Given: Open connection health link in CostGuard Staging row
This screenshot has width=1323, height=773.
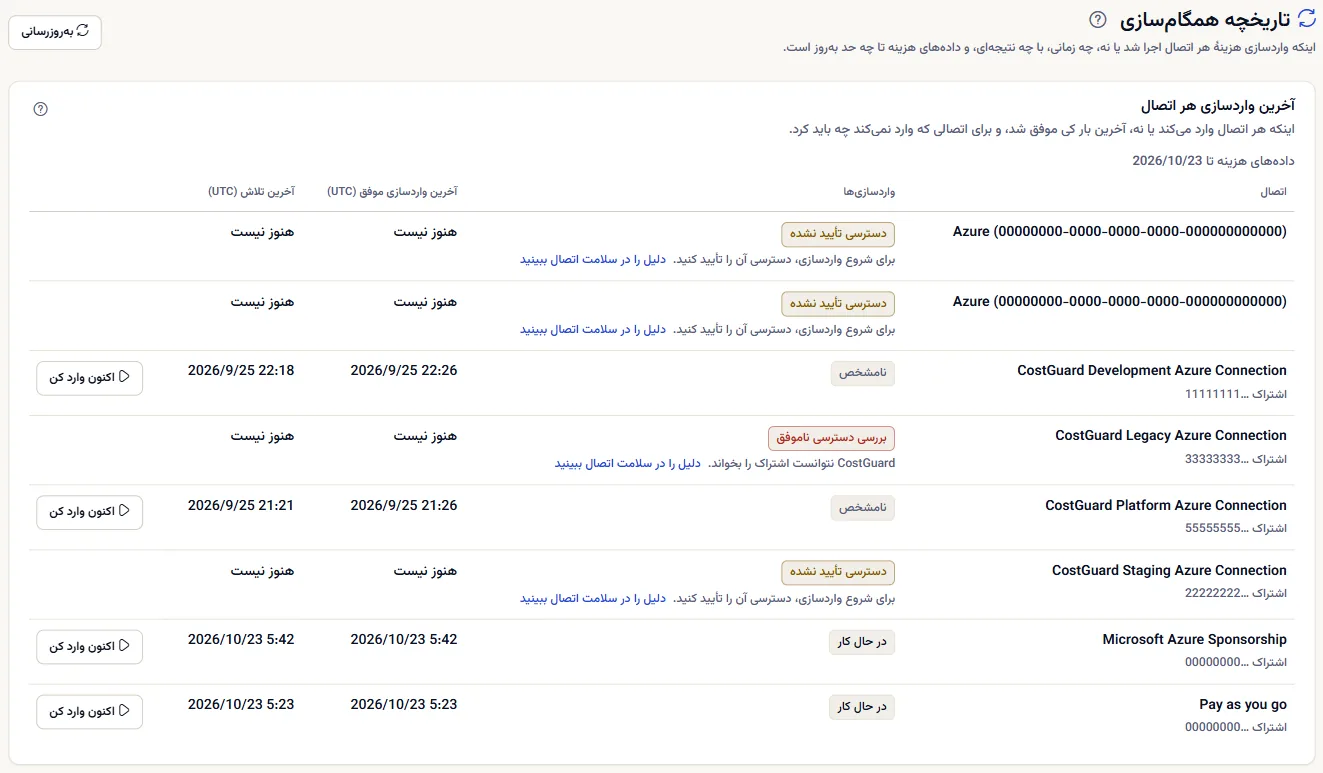Looking at the screenshot, I should pyautogui.click(x=593, y=599).
